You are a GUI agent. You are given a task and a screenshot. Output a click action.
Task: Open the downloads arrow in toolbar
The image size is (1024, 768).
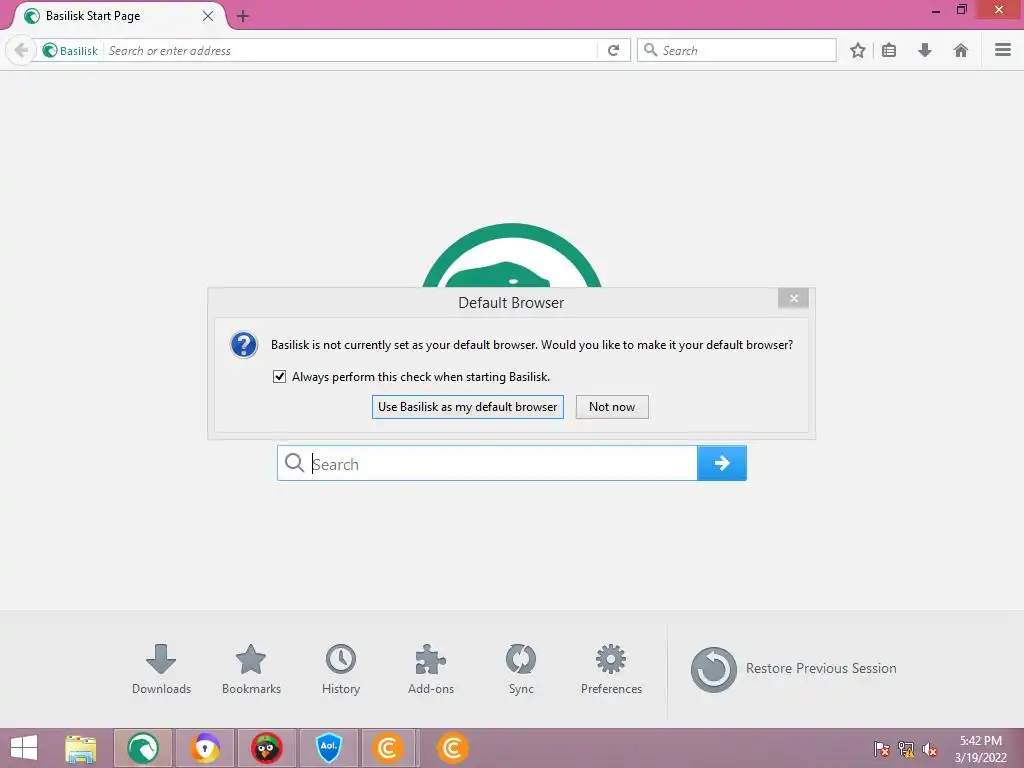click(x=925, y=50)
